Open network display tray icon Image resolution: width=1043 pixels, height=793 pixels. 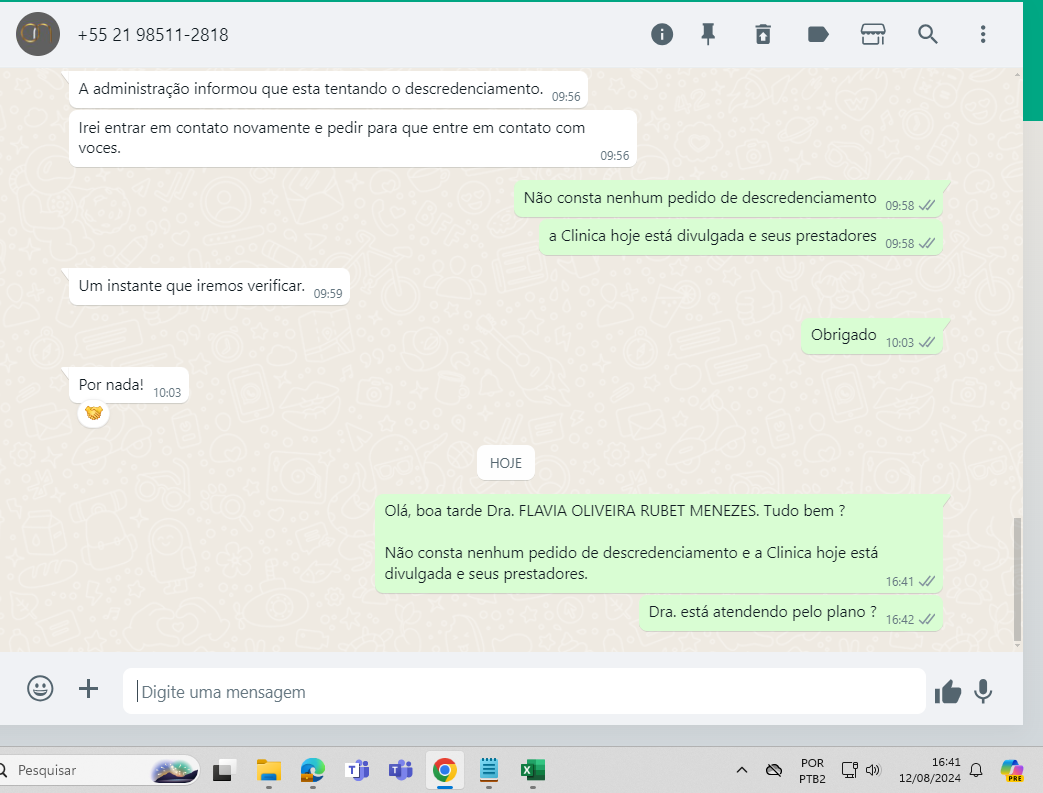849,770
